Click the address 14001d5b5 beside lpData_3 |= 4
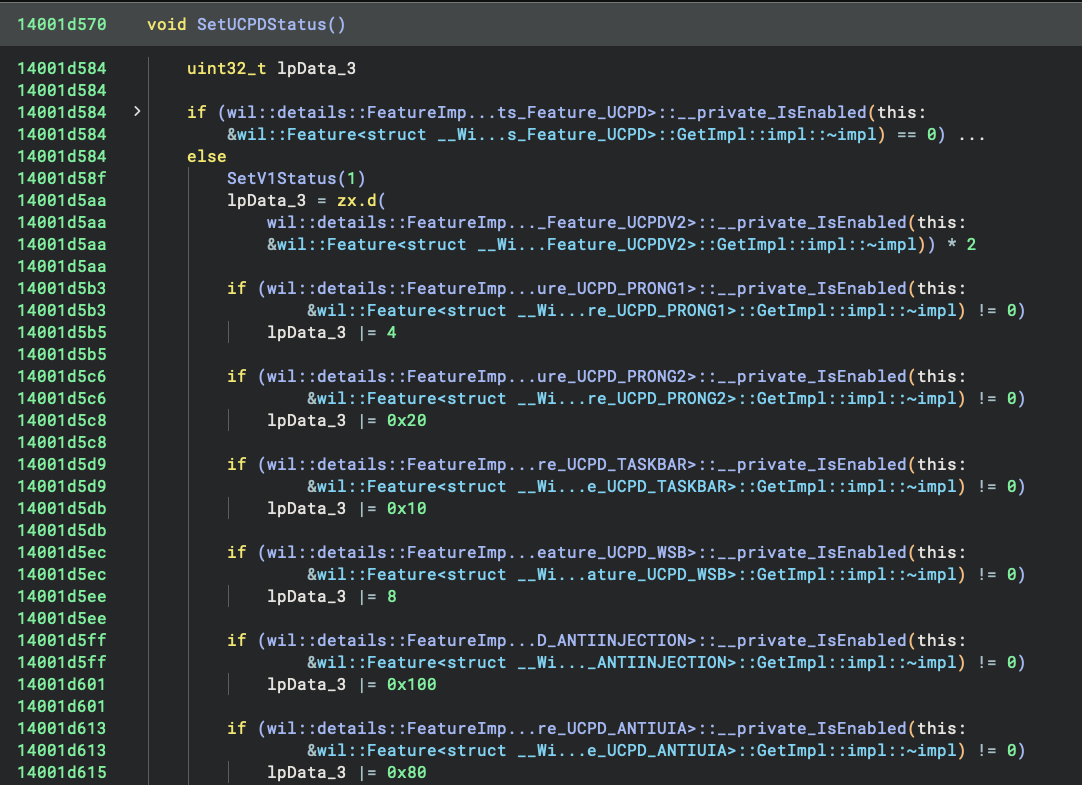 click(62, 332)
